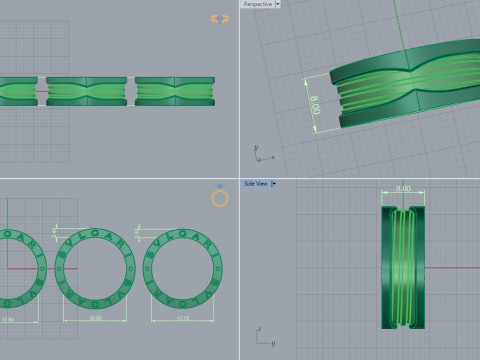480x360 pixels.
Task: Click the Perspective viewport title label
Action: (257, 4)
